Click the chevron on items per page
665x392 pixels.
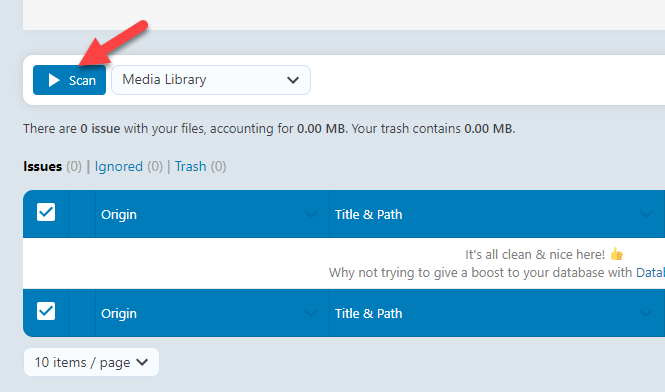pyautogui.click(x=142, y=362)
